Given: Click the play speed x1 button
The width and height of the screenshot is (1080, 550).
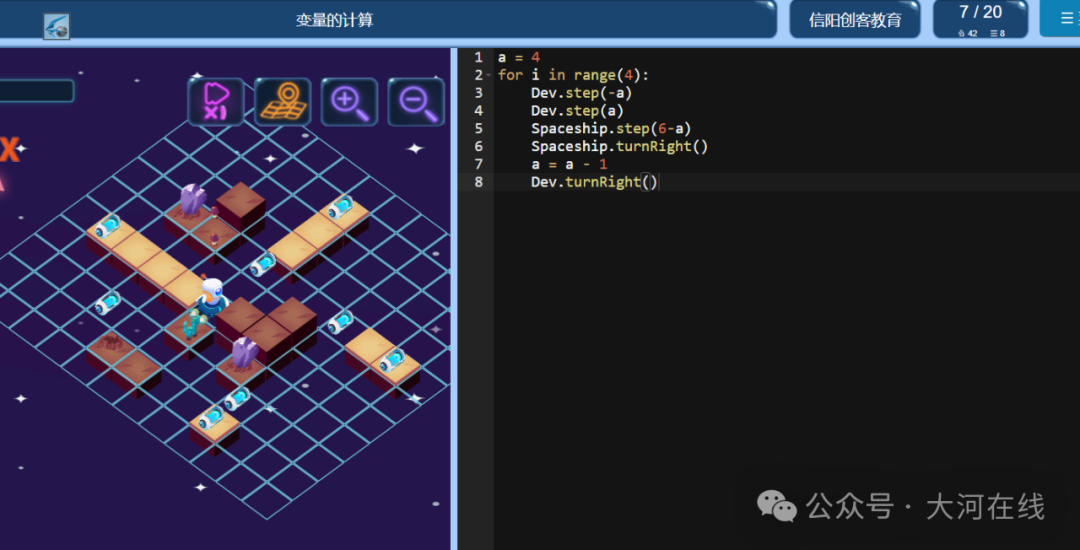Looking at the screenshot, I should 216,102.
